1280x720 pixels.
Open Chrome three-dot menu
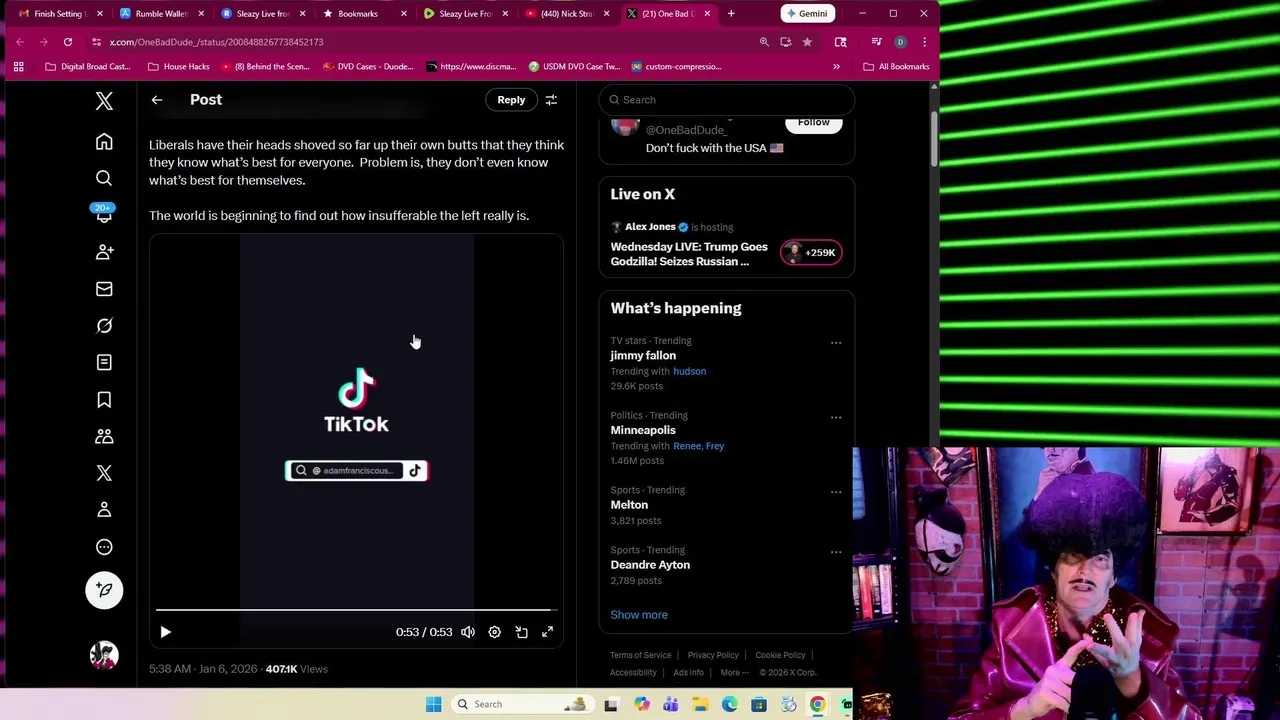pos(924,42)
